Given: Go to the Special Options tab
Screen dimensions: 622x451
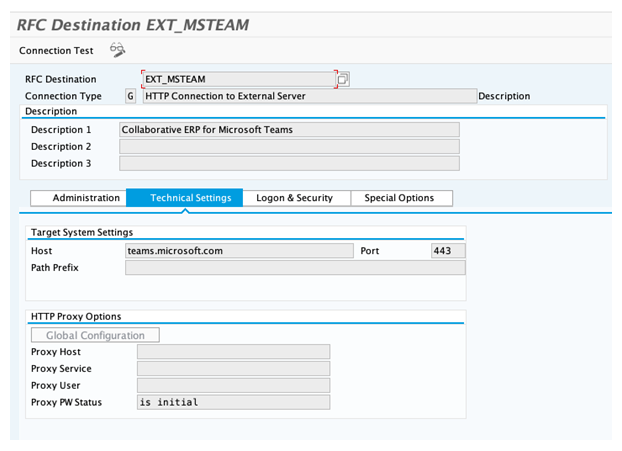Looking at the screenshot, I should [x=399, y=198].
